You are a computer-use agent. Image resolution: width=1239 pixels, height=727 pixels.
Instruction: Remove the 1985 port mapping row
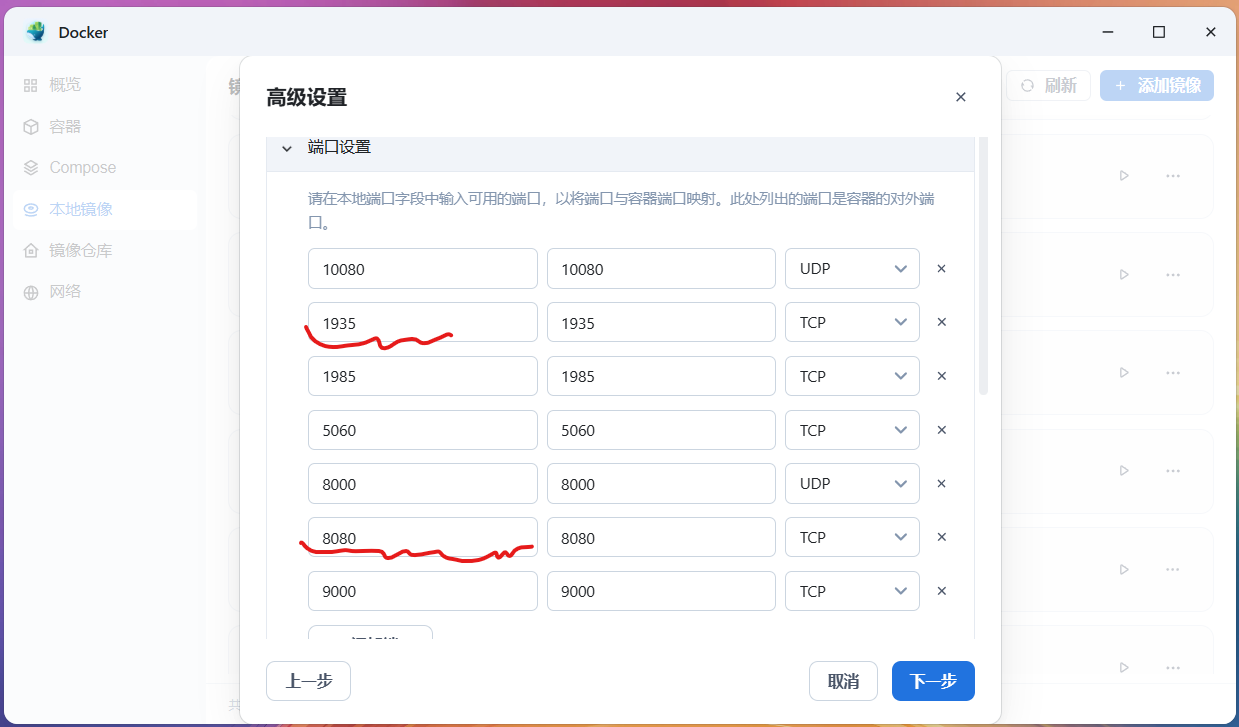point(941,376)
